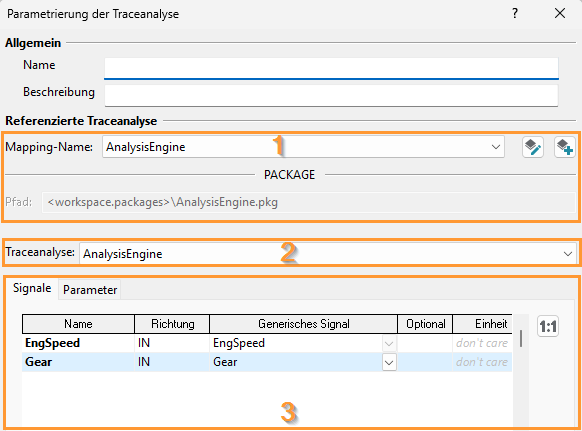Click the Optional cell of EngSpeed row
The width and height of the screenshot is (582, 431).
pos(425,343)
